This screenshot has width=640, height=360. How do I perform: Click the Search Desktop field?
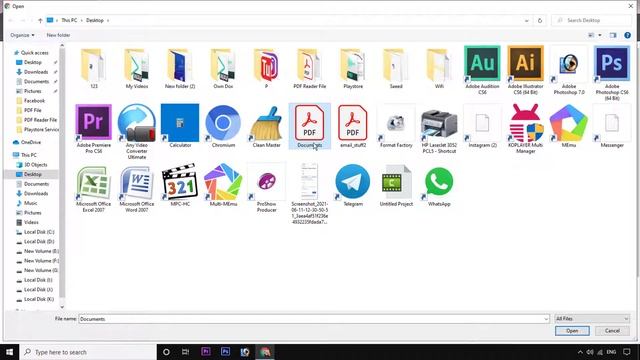591,20
